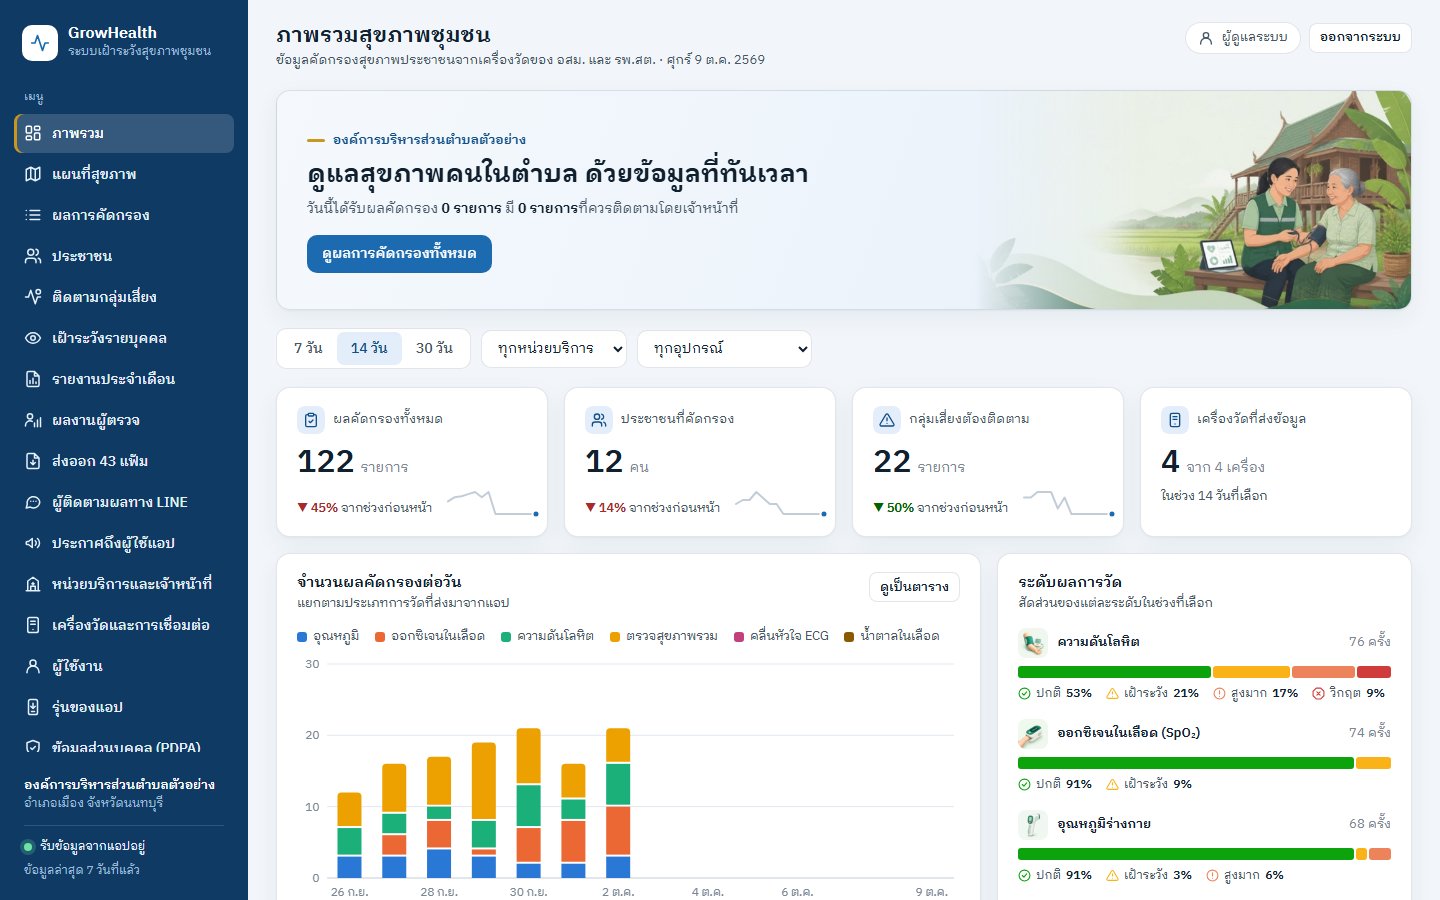Navigate to ส่งออก 43 แฟ้ม menu item
This screenshot has height=900, width=1440.
[124, 461]
